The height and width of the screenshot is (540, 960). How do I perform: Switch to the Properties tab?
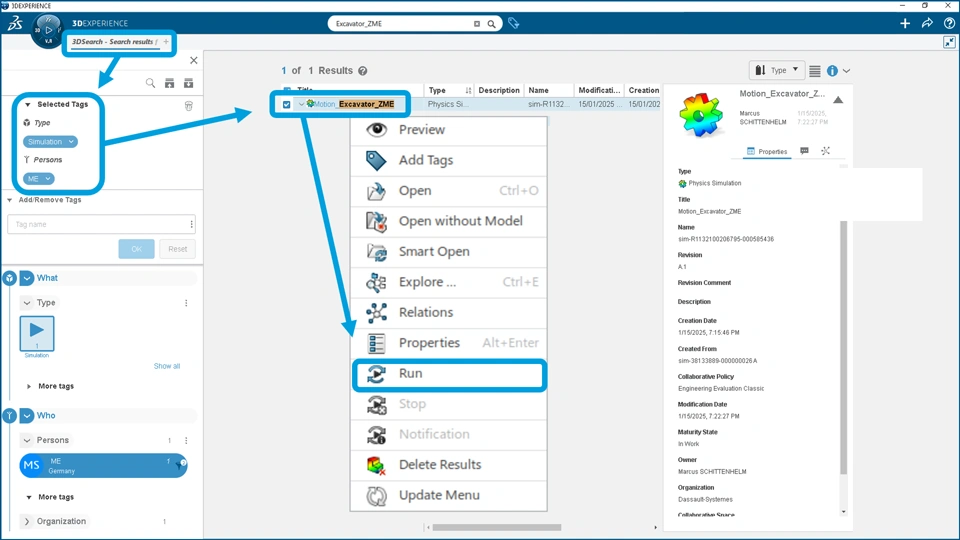pyautogui.click(x=767, y=151)
